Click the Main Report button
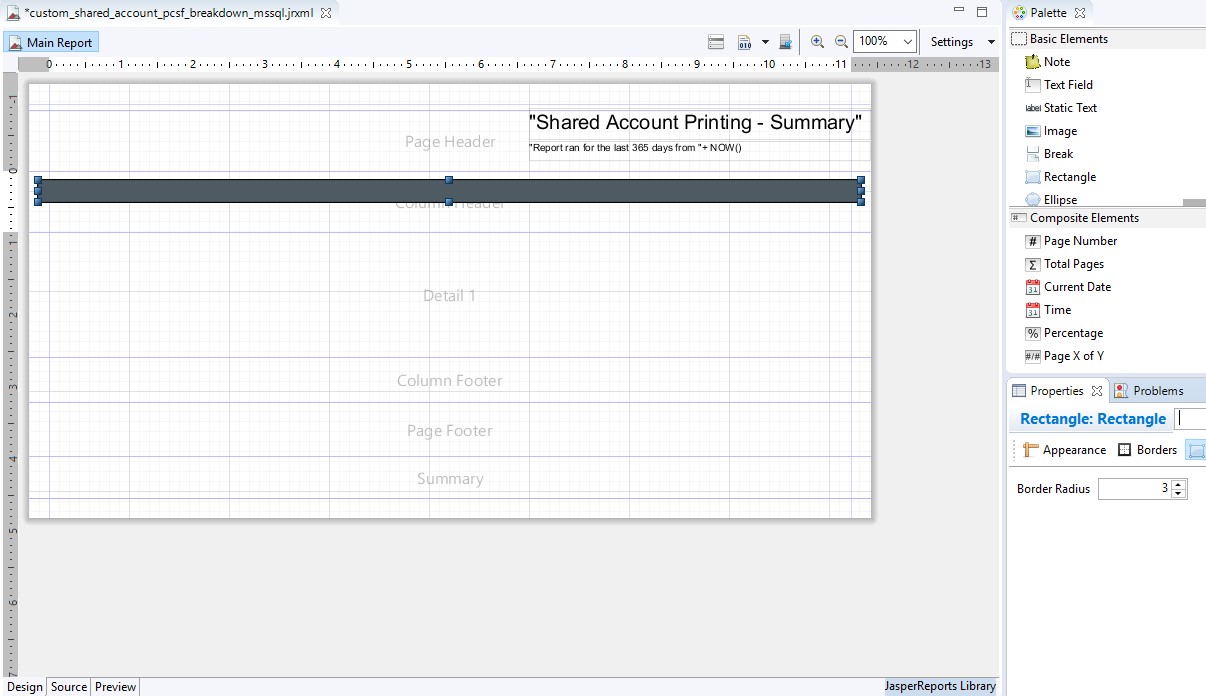Viewport: 1206px width, 696px height. point(51,43)
